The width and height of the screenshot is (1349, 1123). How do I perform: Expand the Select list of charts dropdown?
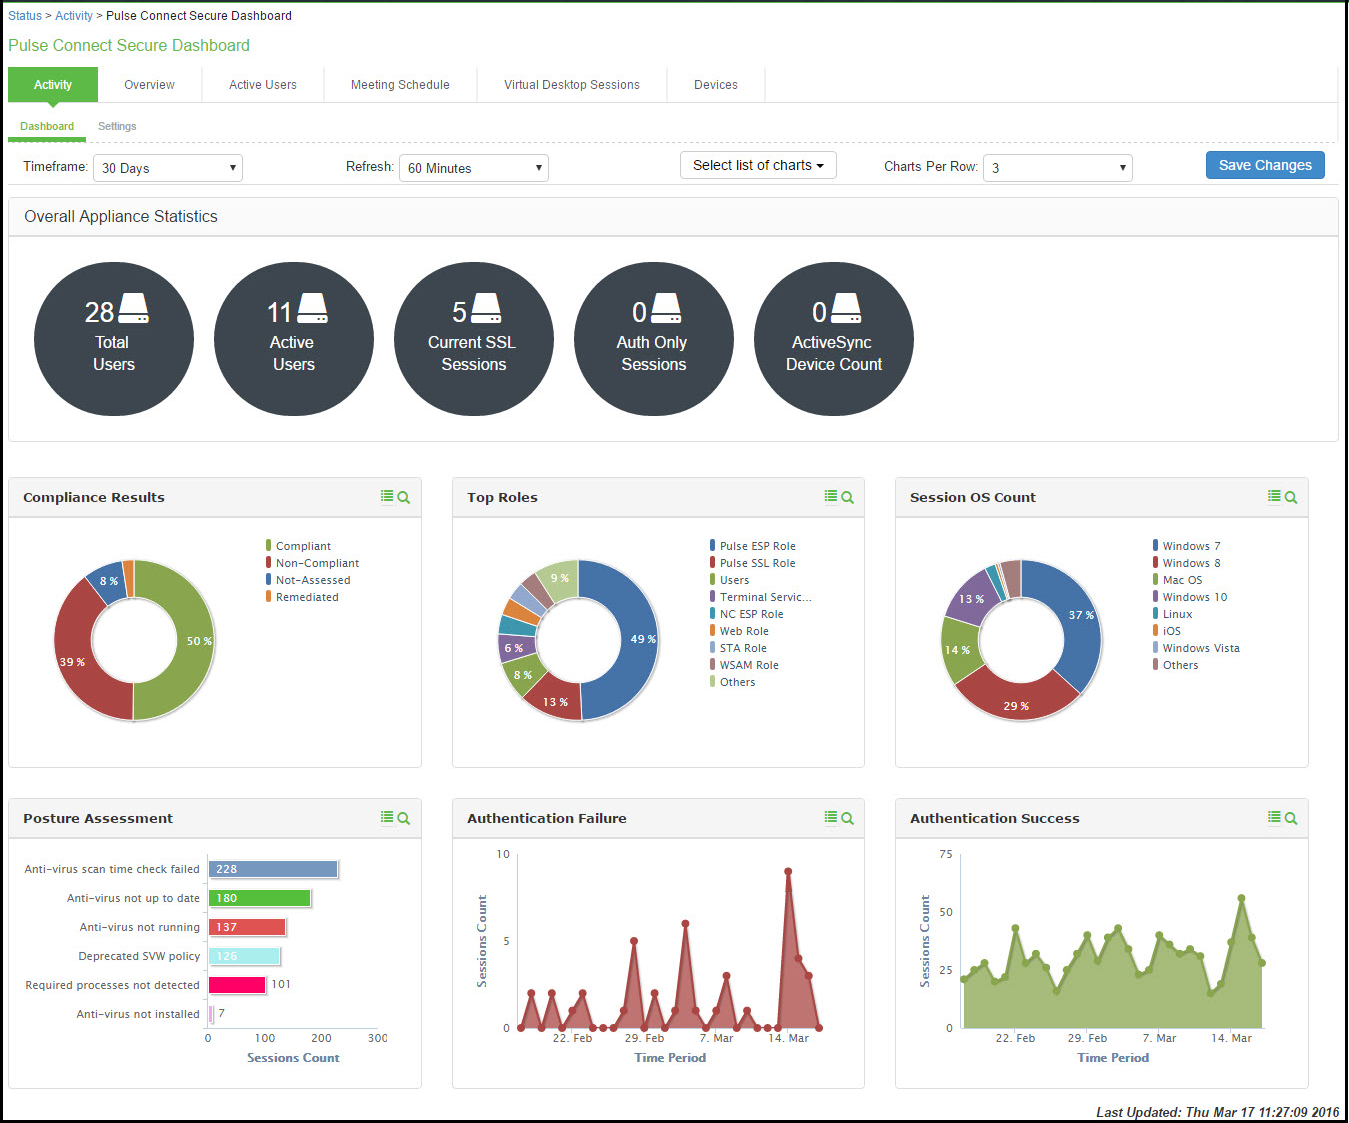point(758,165)
